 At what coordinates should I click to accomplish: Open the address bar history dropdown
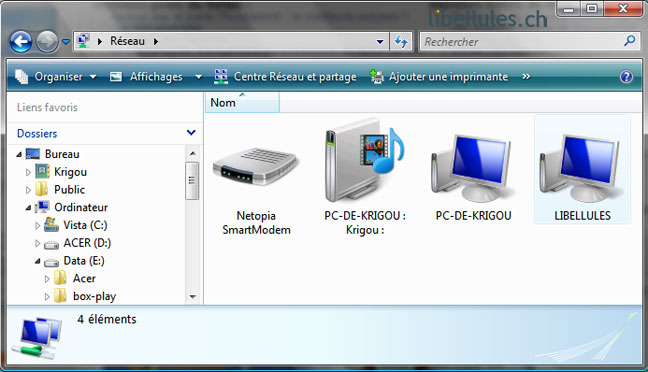tap(380, 41)
